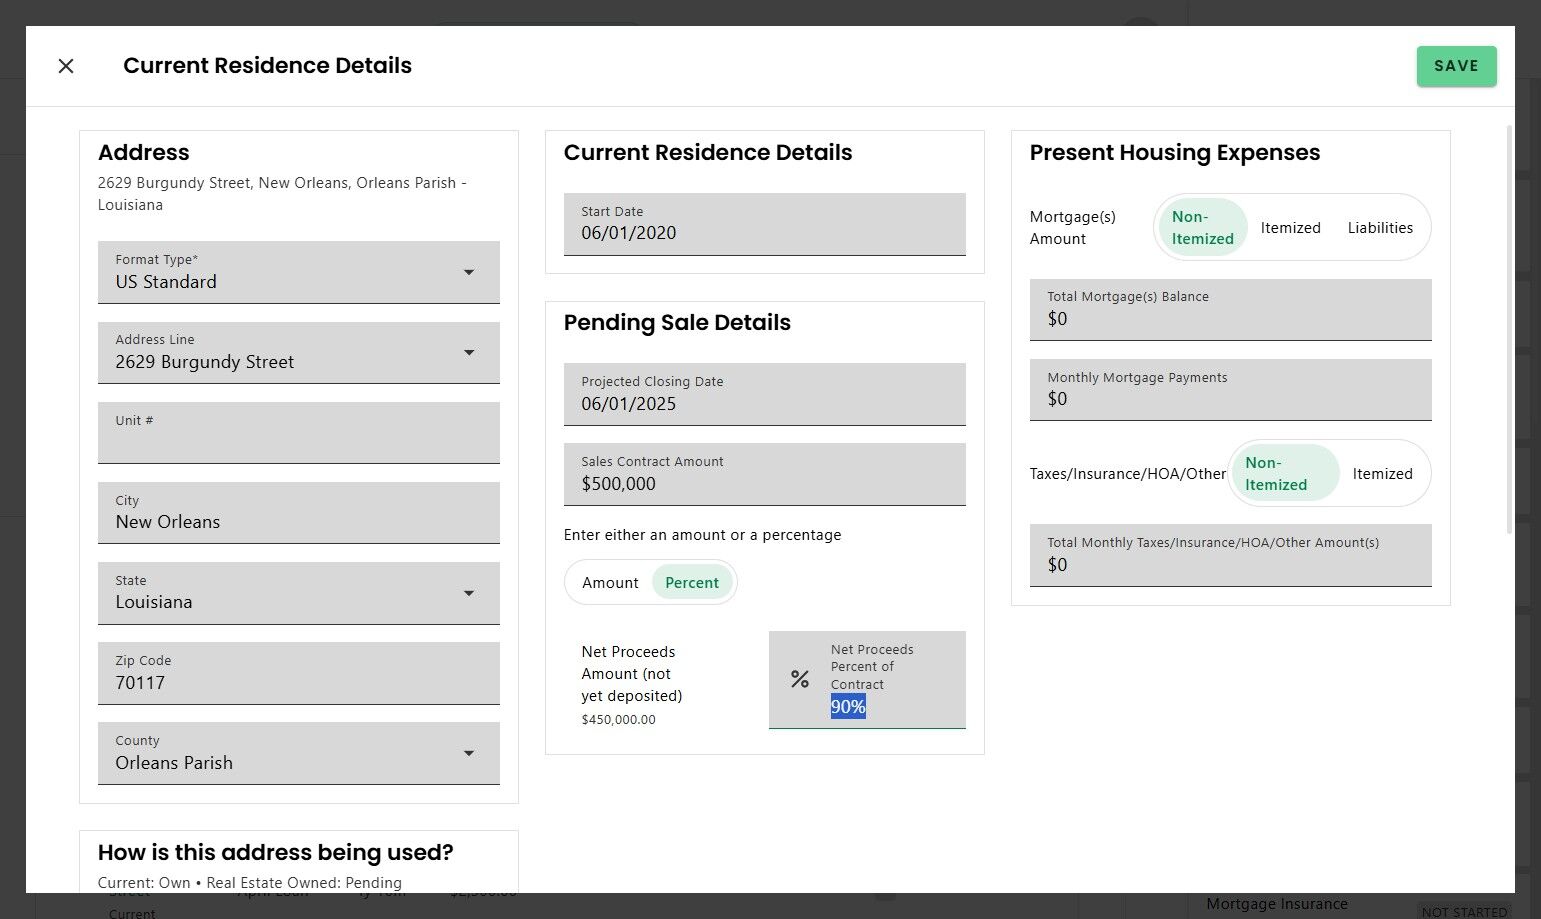Click the Projected Closing Date field

(764, 394)
